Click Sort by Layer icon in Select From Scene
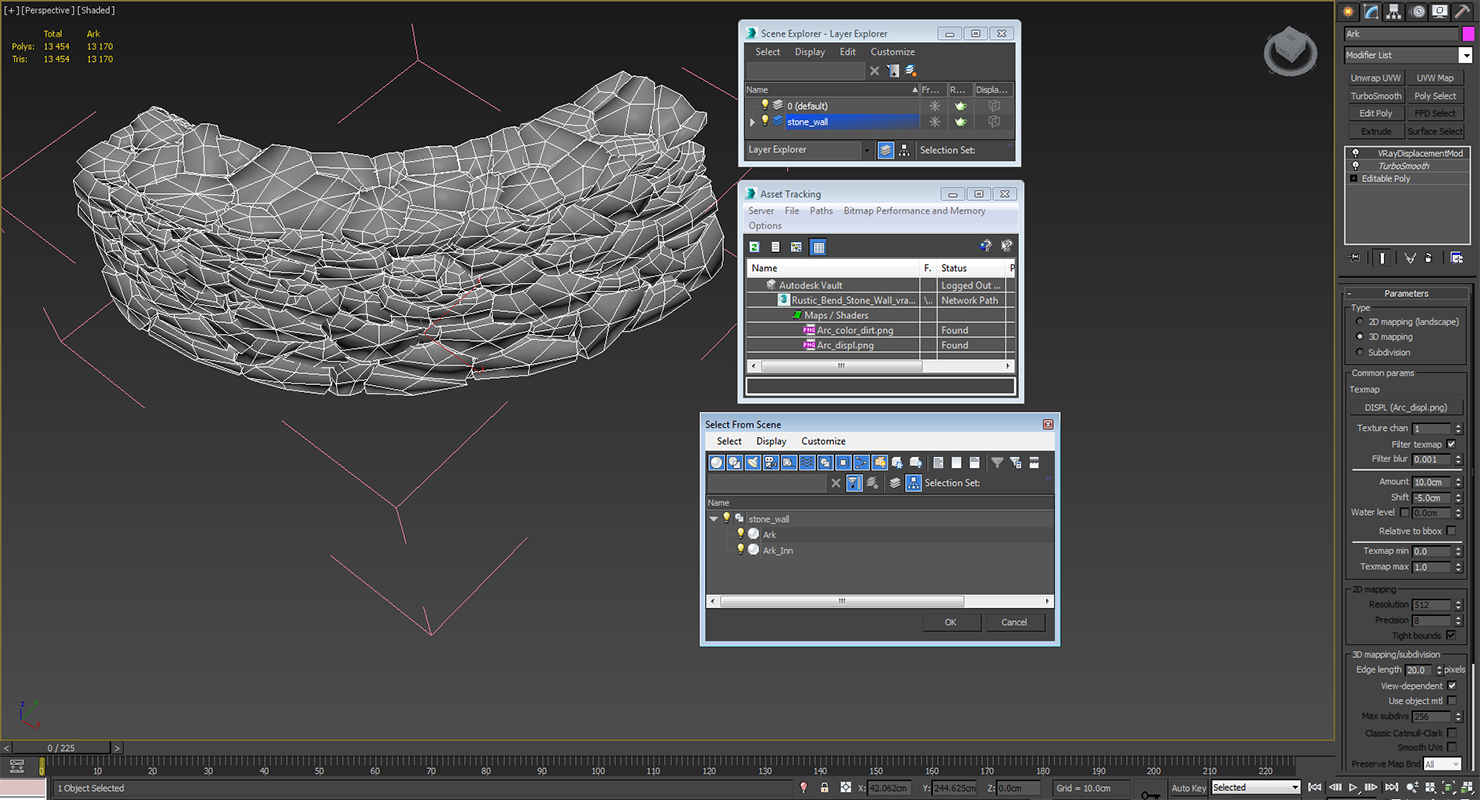The height and width of the screenshot is (800, 1480). pyautogui.click(x=895, y=483)
